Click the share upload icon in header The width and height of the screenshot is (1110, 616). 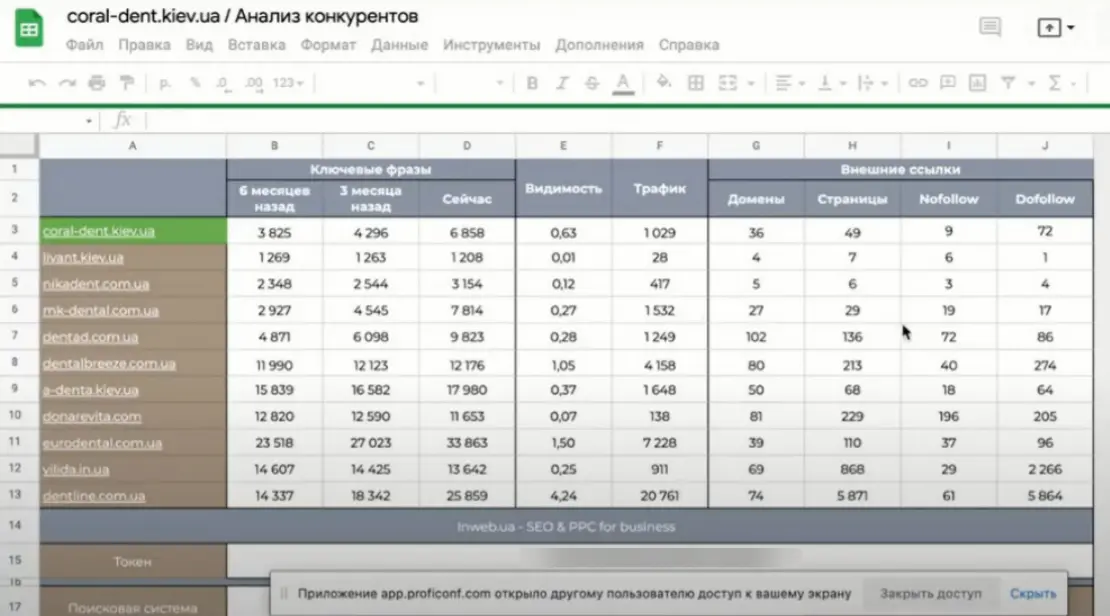click(x=1049, y=28)
